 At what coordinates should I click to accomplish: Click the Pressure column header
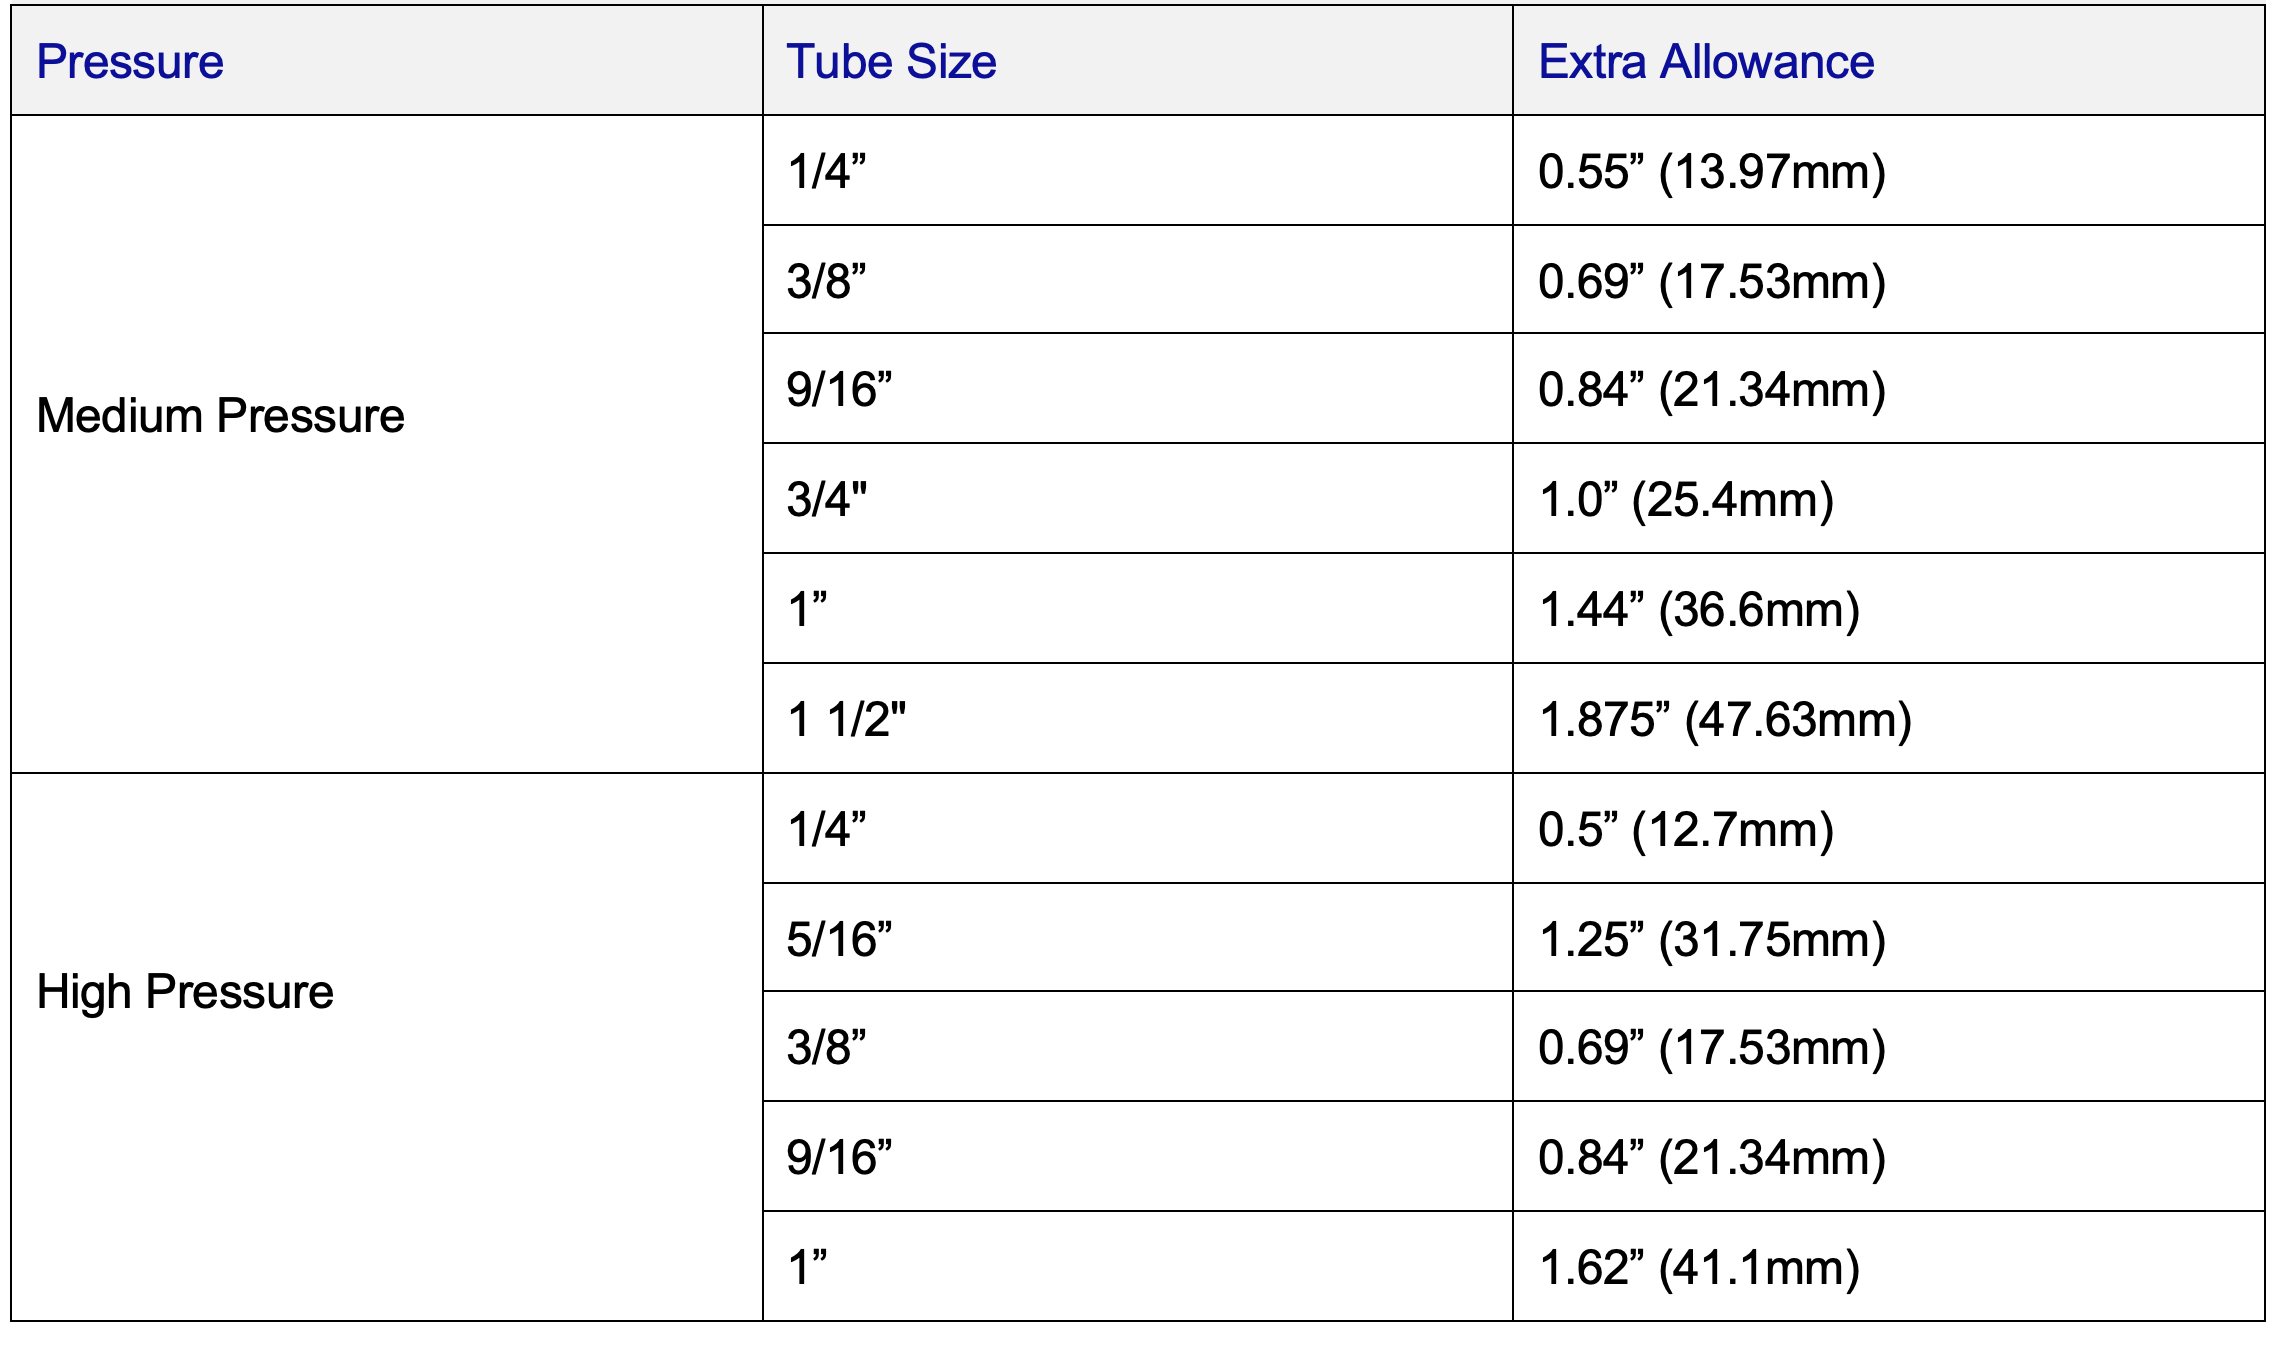pyautogui.click(x=130, y=62)
